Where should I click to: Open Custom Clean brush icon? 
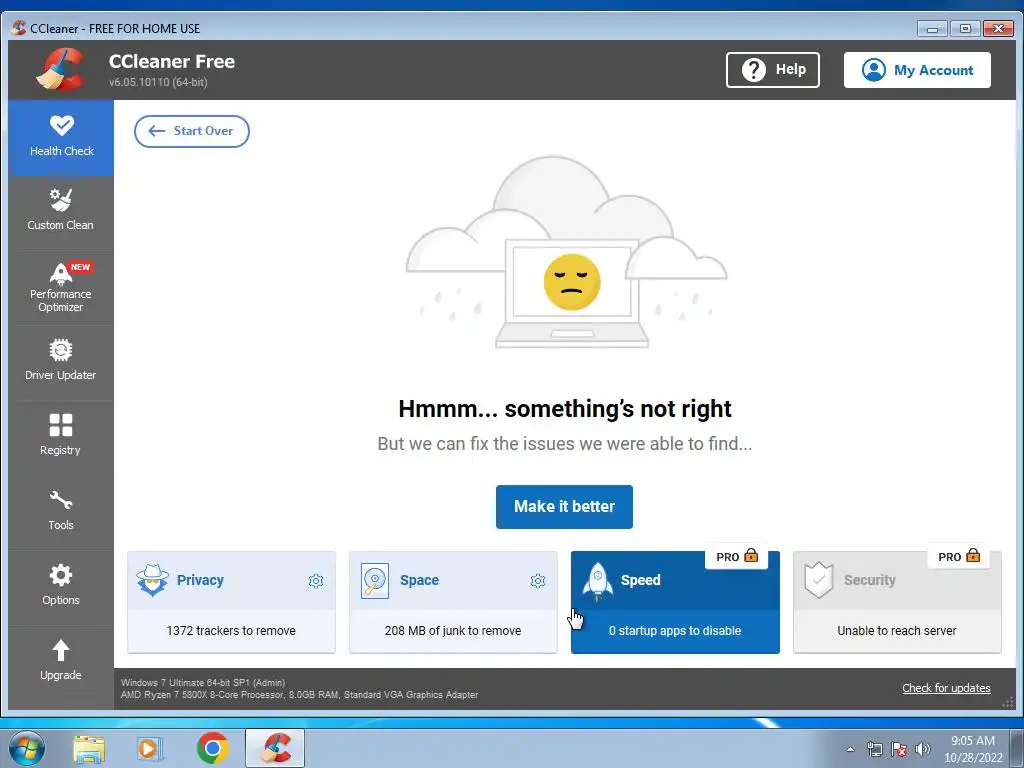click(61, 200)
